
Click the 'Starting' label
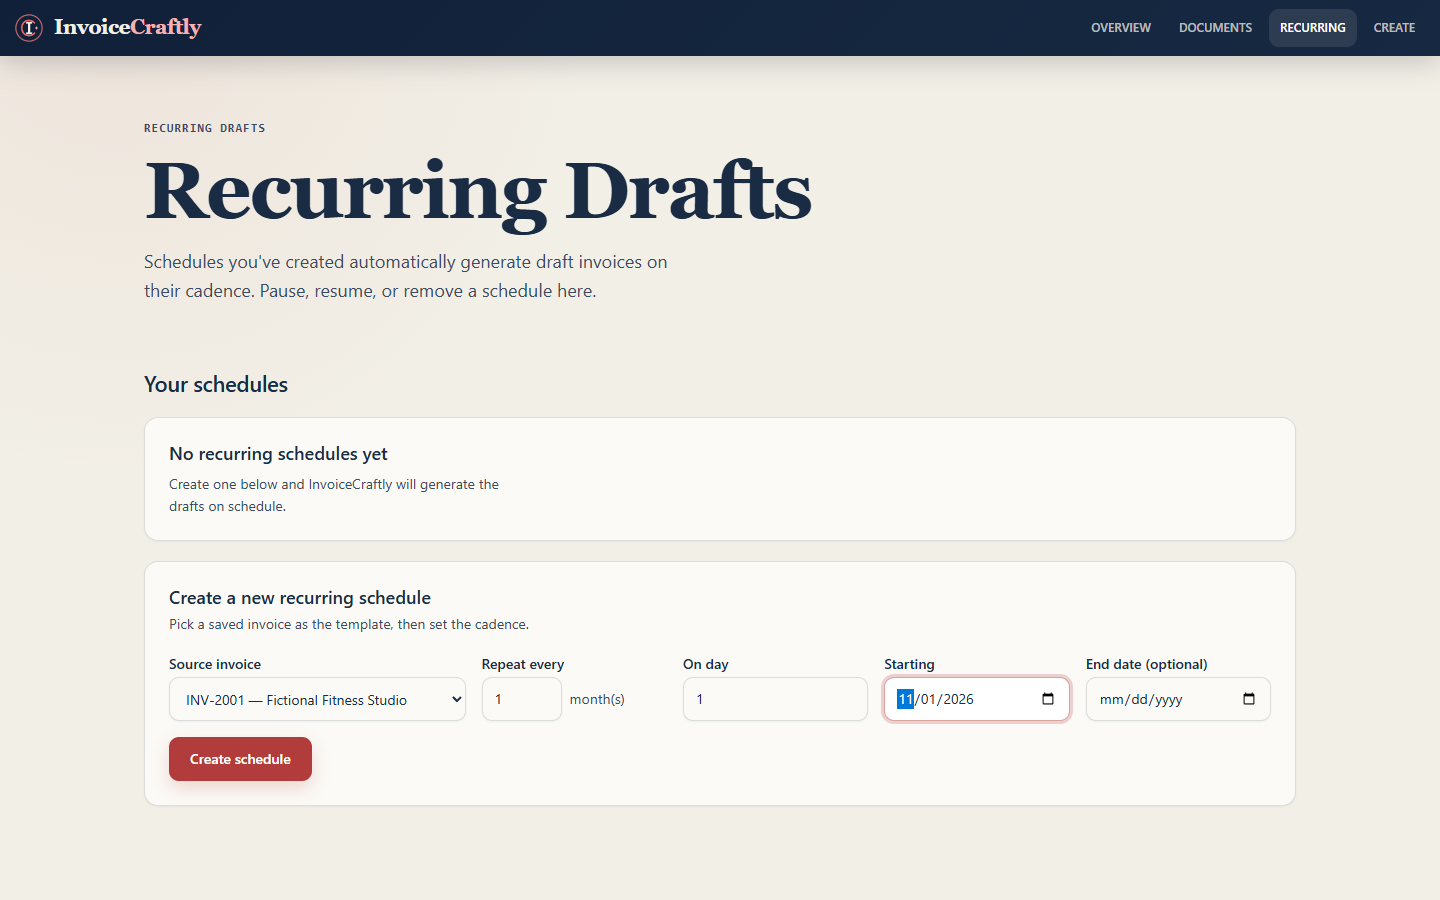pos(909,664)
